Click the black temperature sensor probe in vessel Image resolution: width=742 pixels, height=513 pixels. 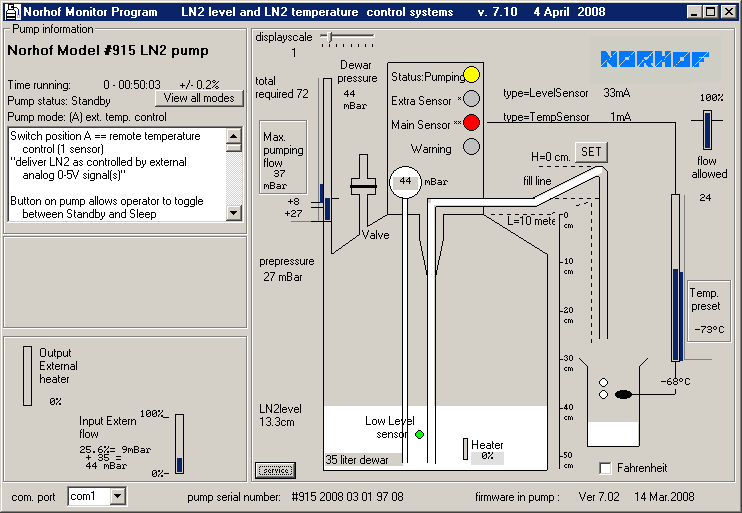point(623,394)
